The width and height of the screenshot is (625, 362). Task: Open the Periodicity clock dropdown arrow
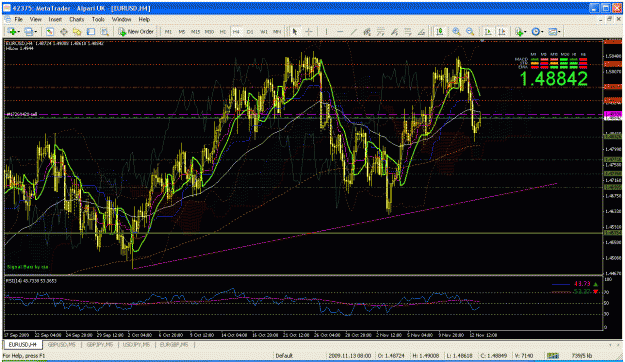click(x=542, y=31)
